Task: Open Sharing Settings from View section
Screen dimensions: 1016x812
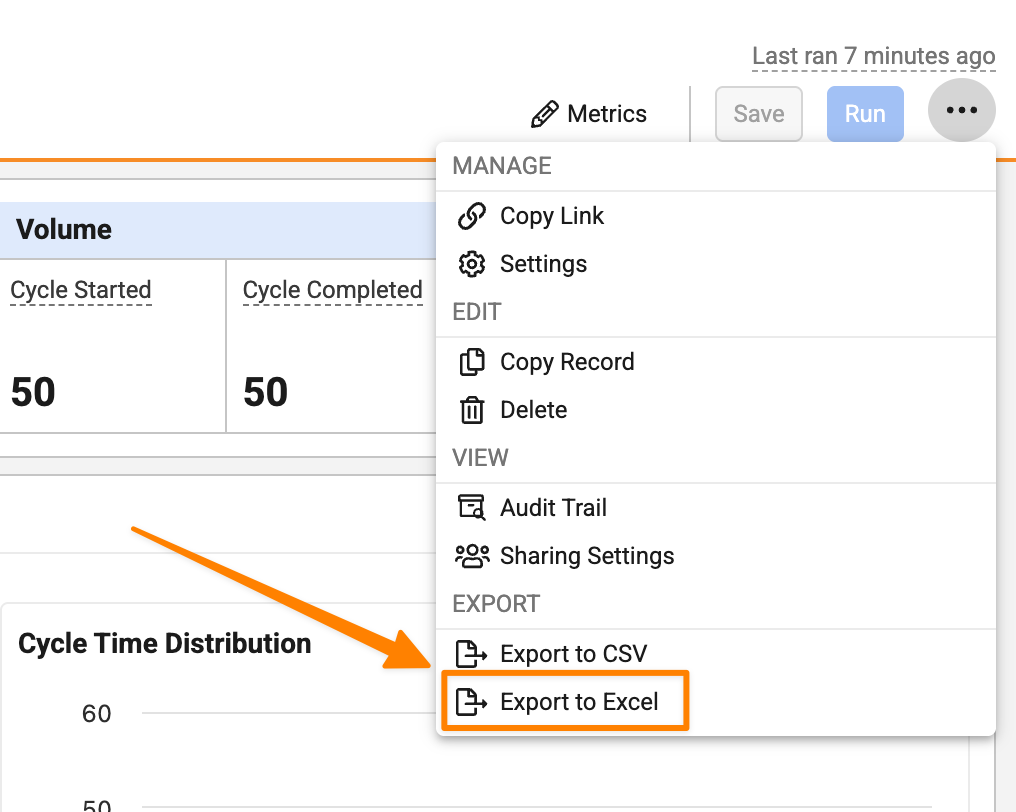Action: point(716,556)
